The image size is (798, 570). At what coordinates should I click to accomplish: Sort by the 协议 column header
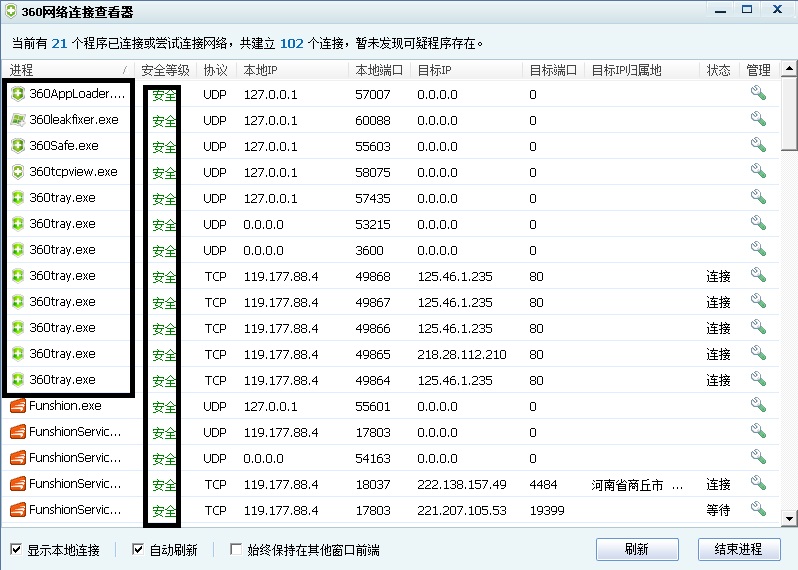[216, 70]
